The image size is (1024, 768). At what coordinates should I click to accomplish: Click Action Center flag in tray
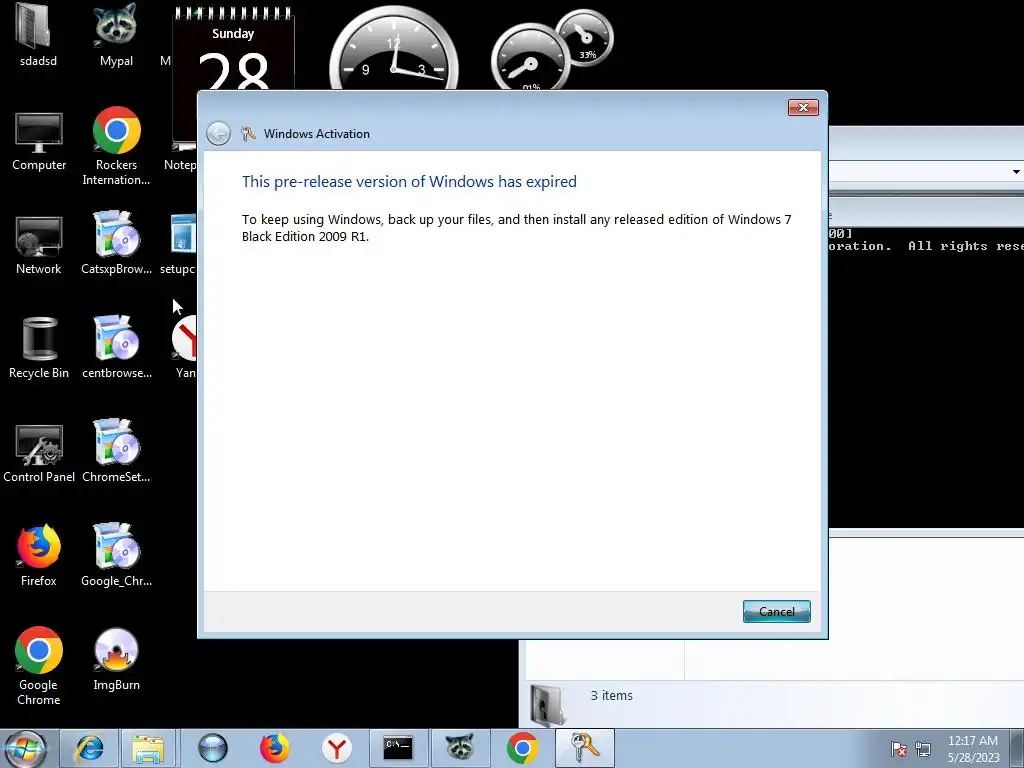click(899, 749)
